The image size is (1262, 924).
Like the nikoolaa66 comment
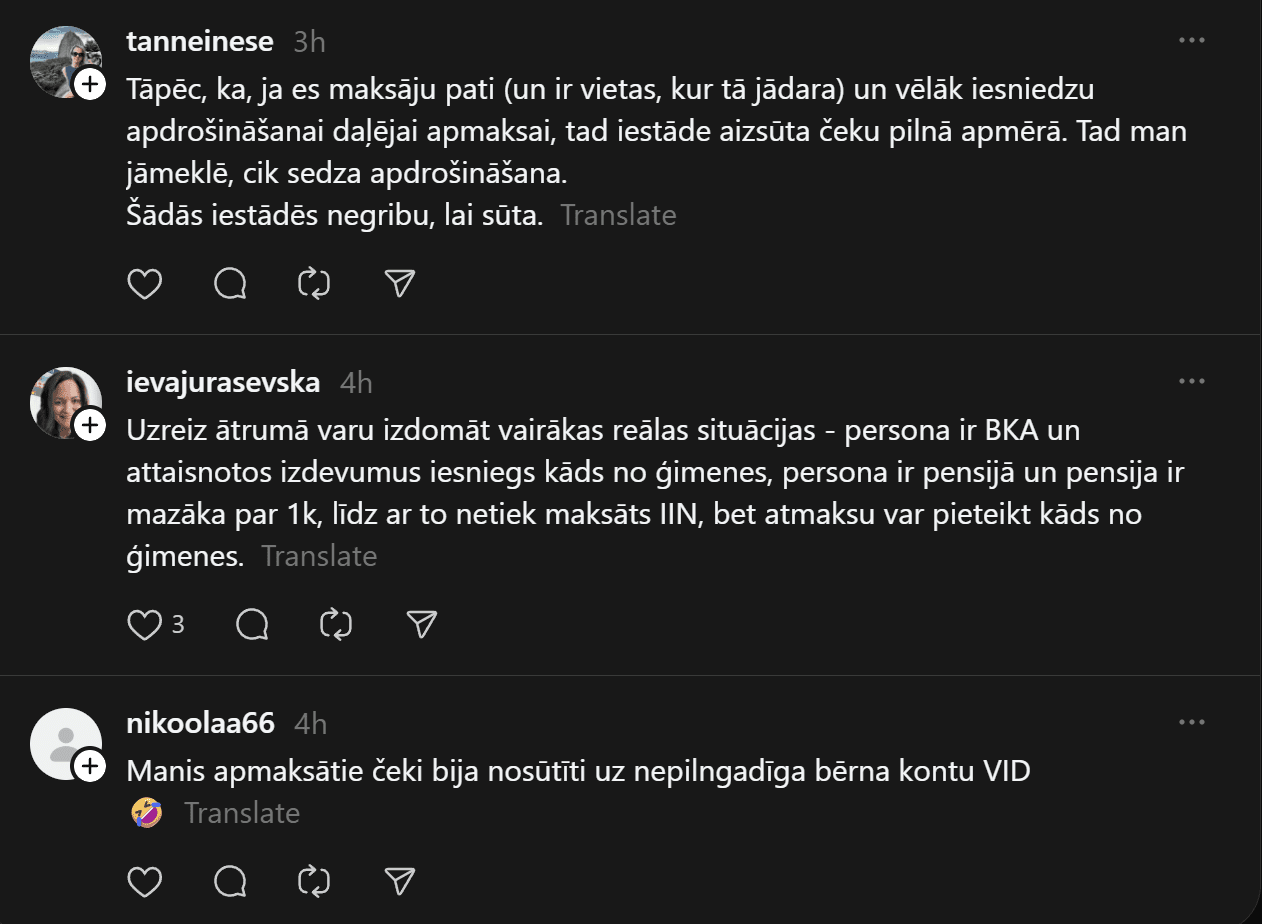coord(145,881)
